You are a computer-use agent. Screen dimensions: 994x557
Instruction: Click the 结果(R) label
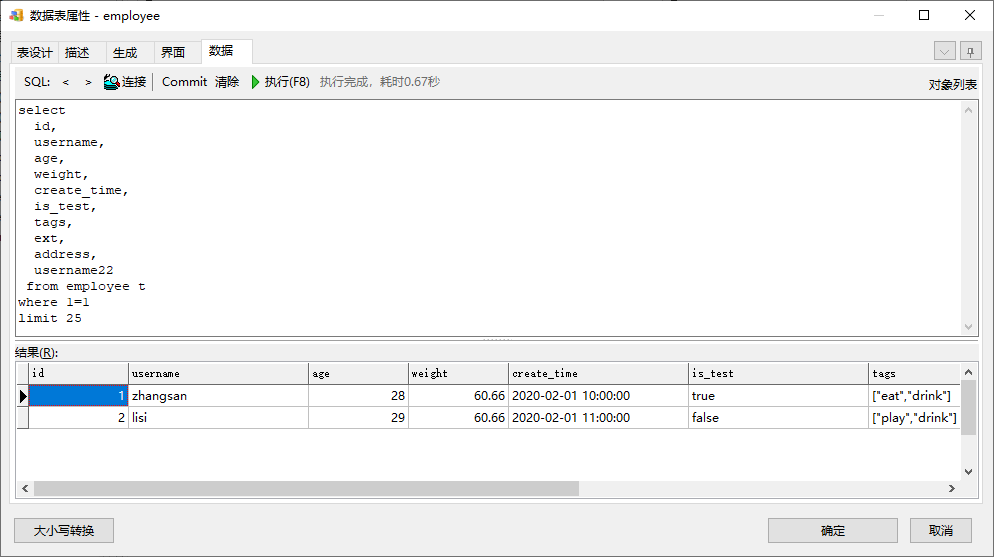click(x=36, y=353)
